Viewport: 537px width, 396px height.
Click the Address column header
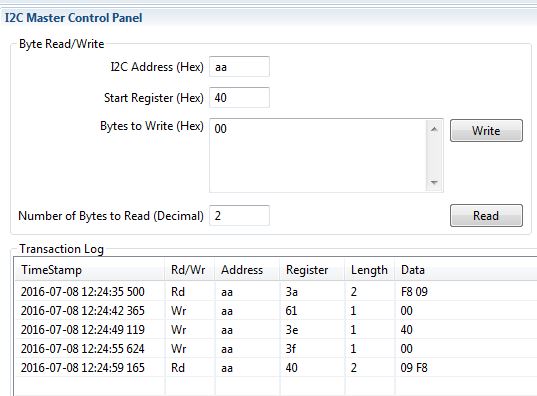coord(247,270)
